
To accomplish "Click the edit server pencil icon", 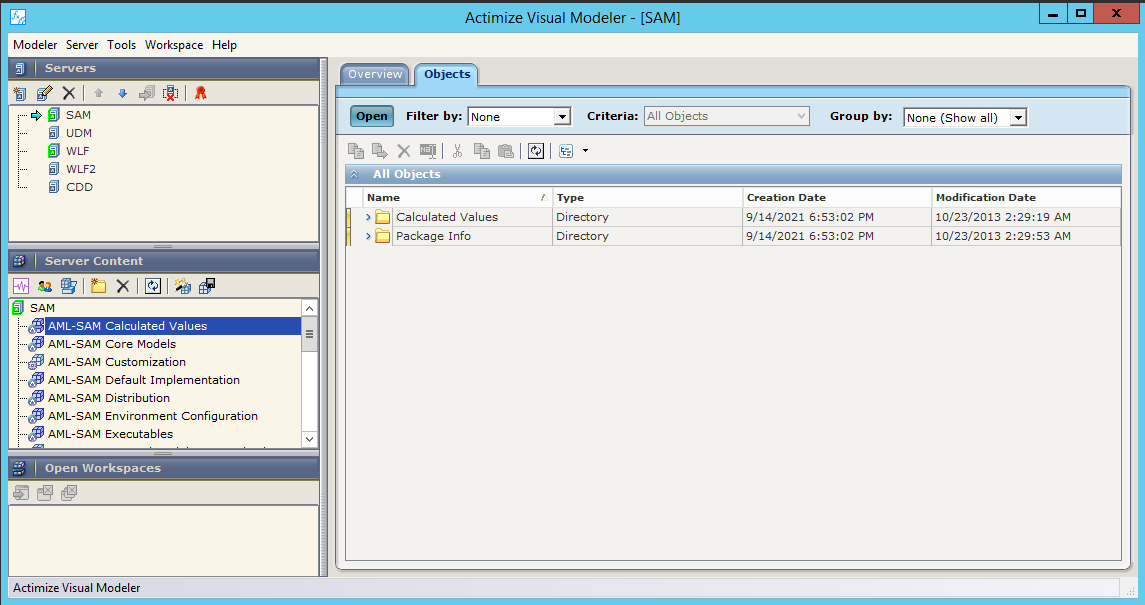I will pos(45,93).
